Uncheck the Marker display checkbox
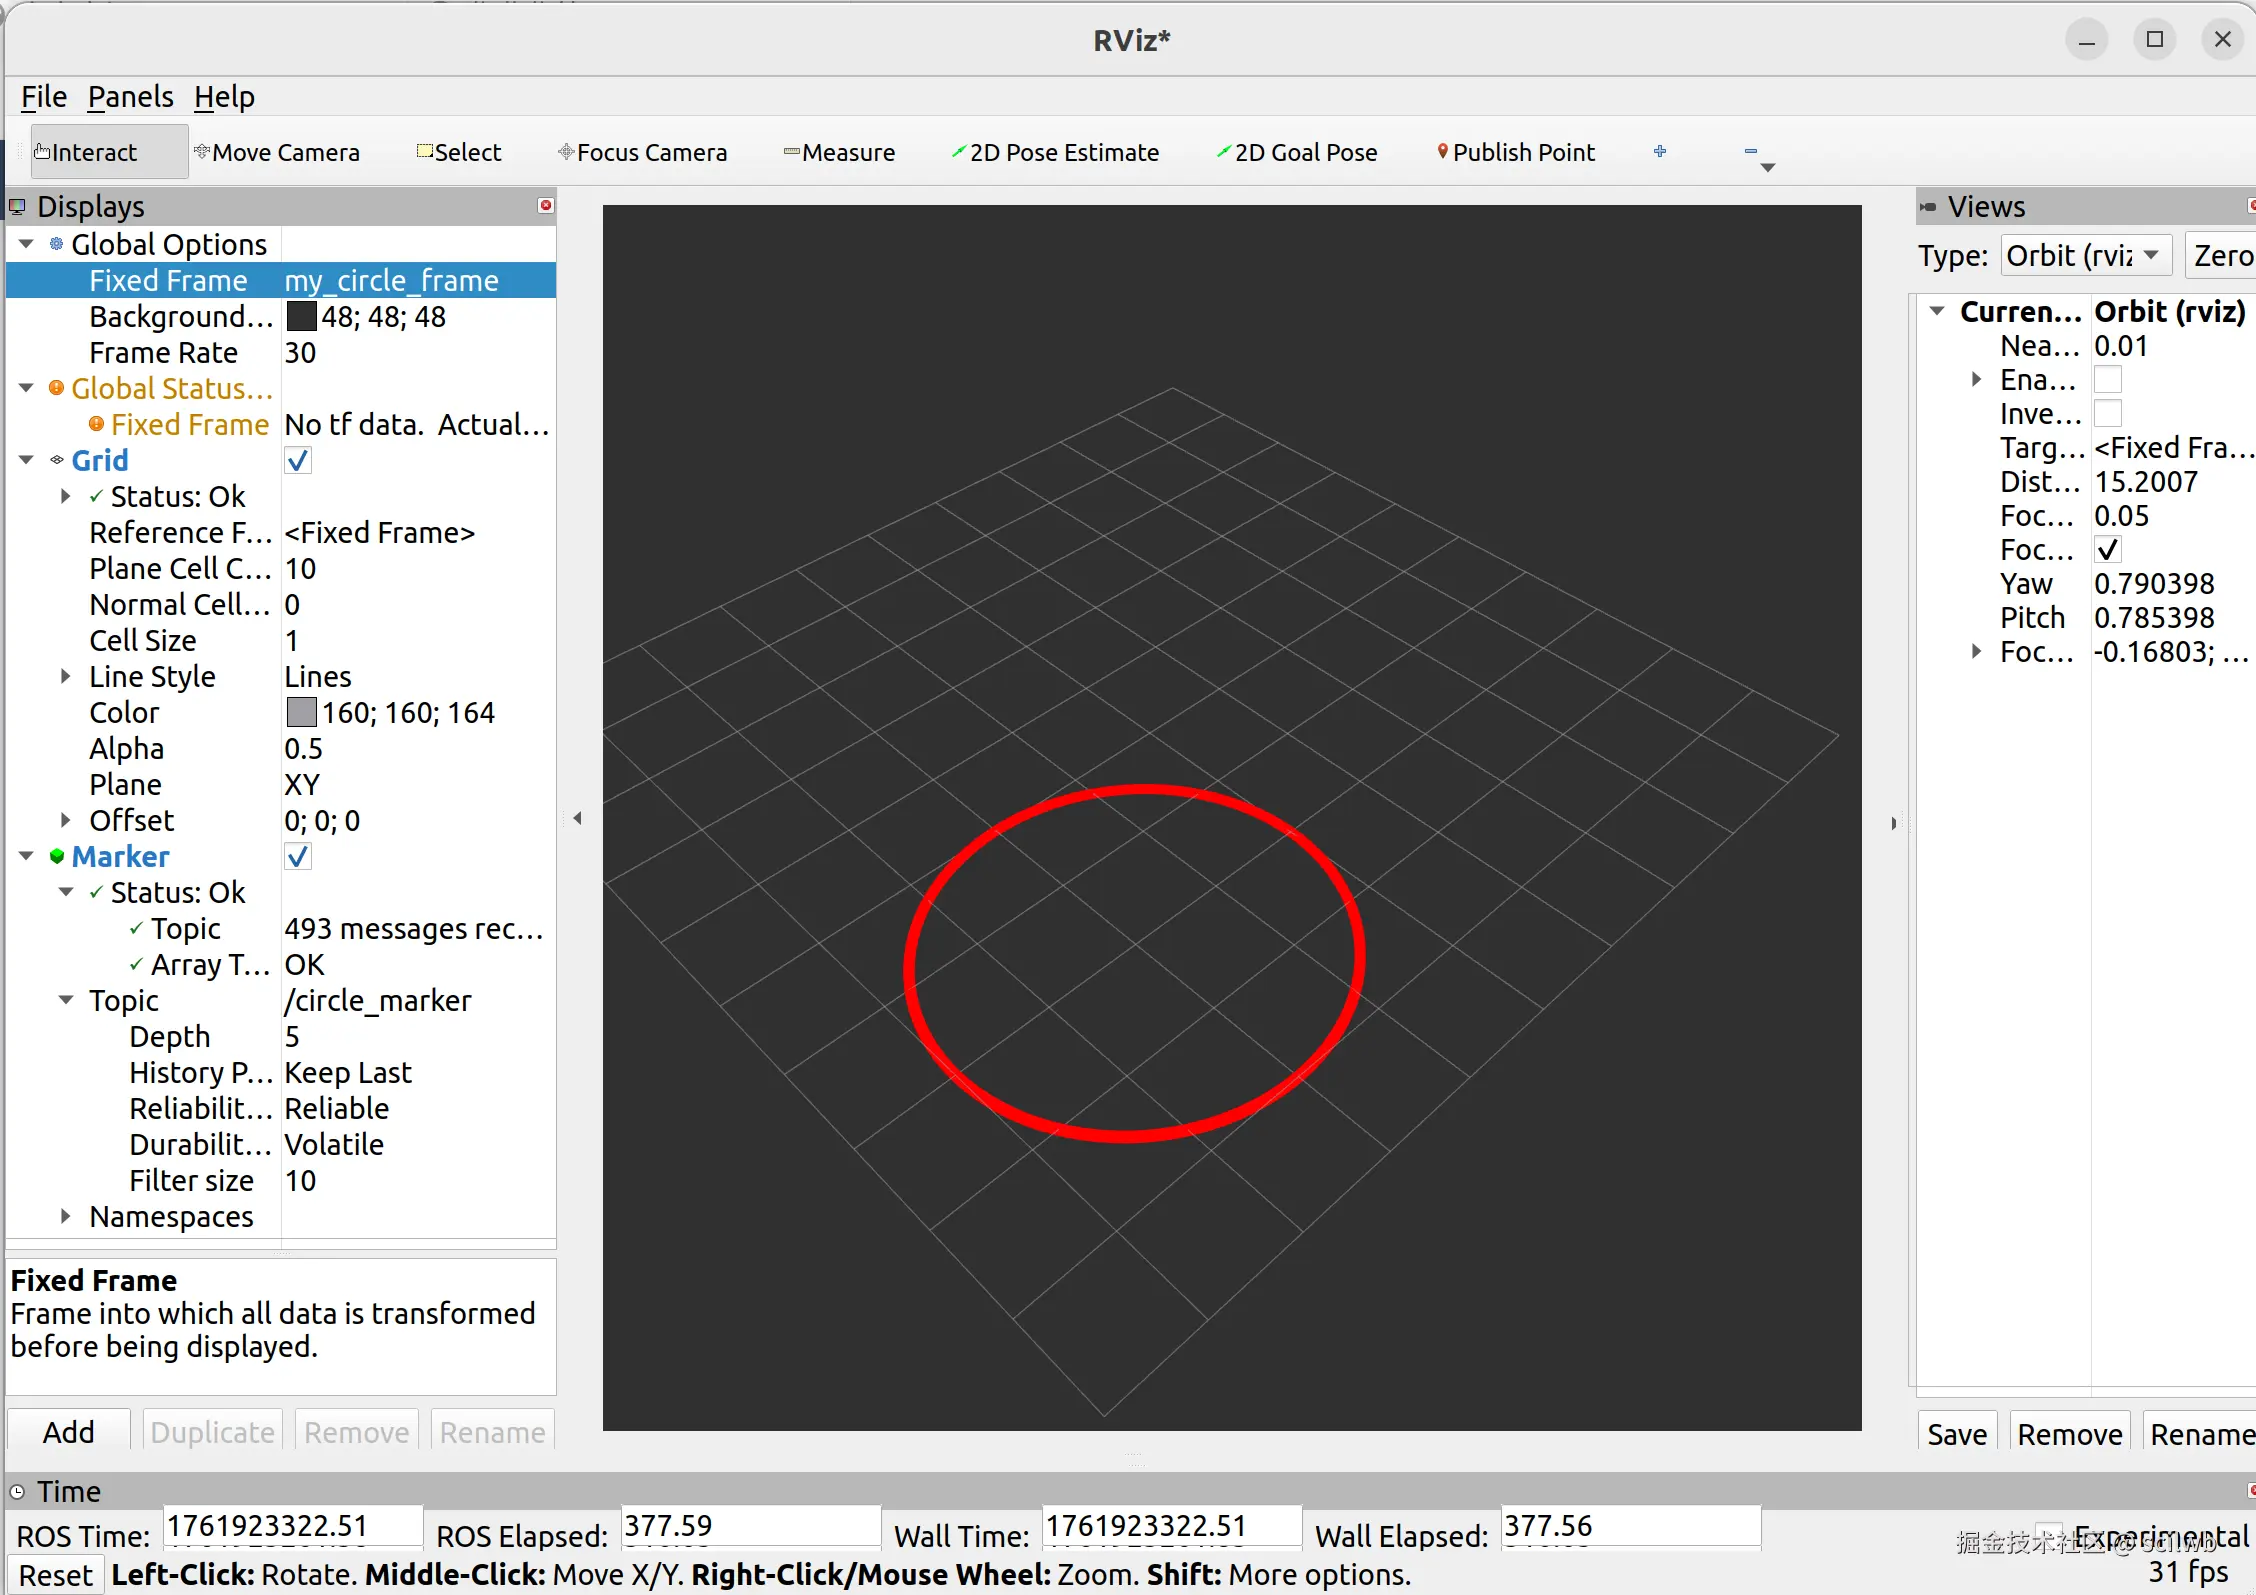This screenshot has width=2256, height=1595. click(x=298, y=857)
